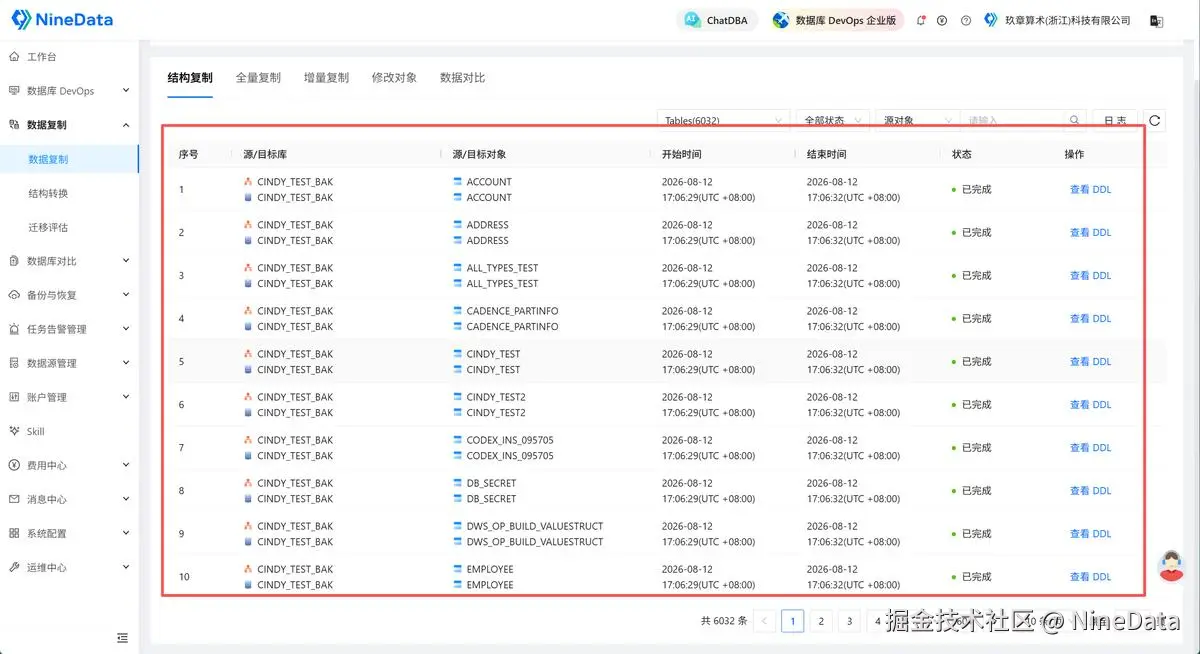1200x654 pixels.
Task: Click the 请输入 search input field
Action: (1013, 120)
